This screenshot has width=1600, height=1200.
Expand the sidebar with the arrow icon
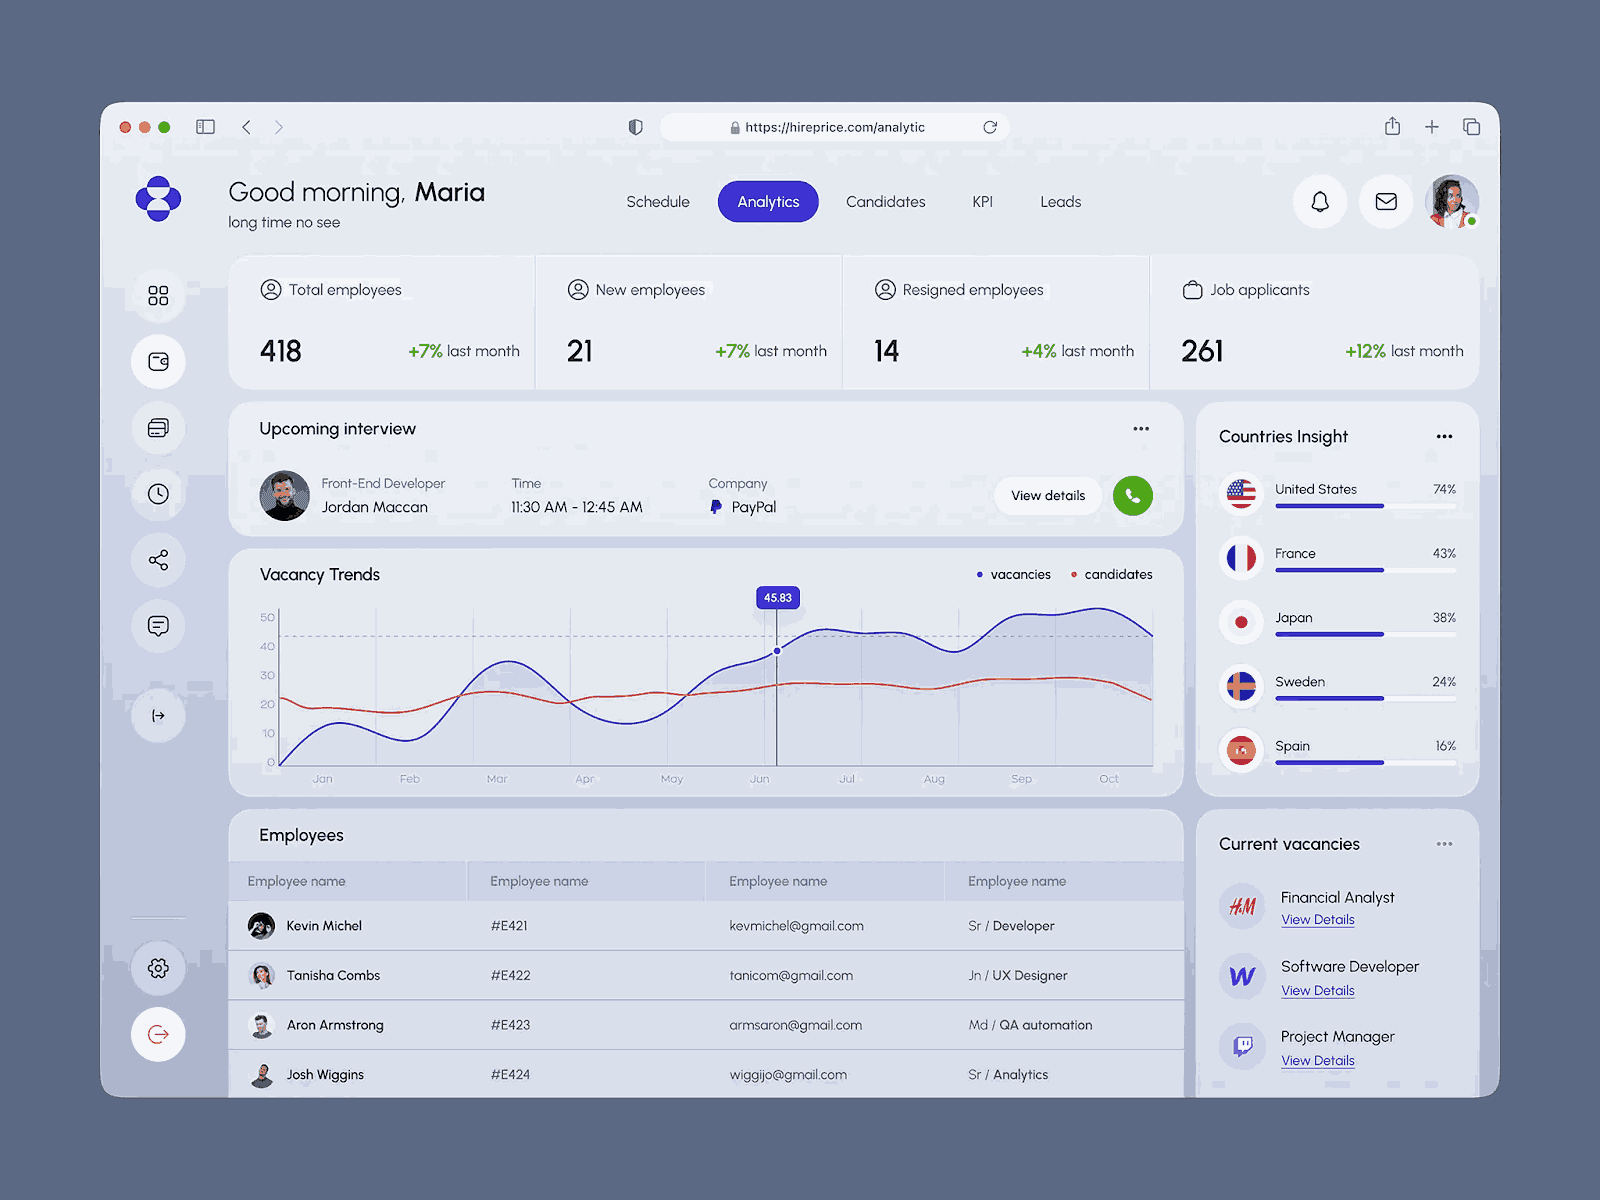pyautogui.click(x=158, y=716)
